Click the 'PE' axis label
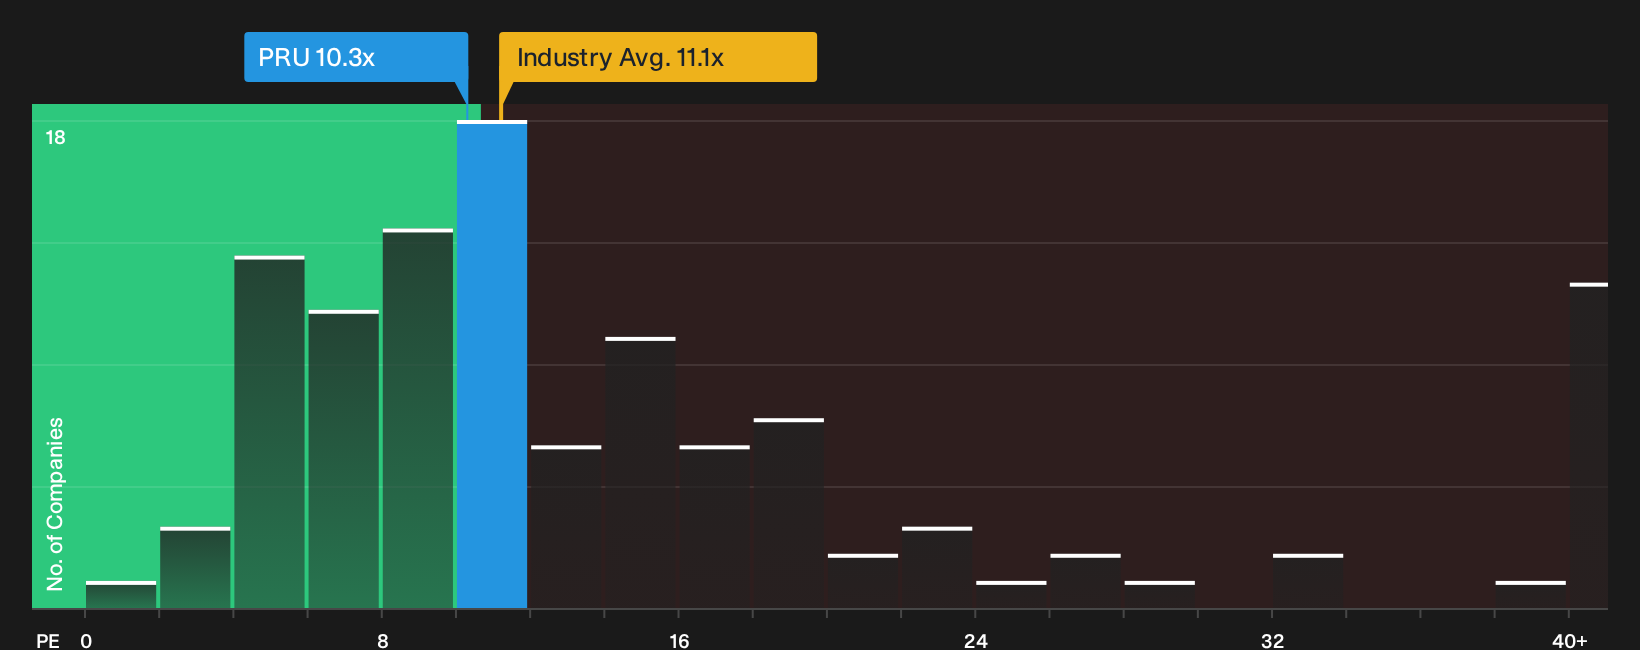This screenshot has height=650, width=1640. pyautogui.click(x=47, y=640)
